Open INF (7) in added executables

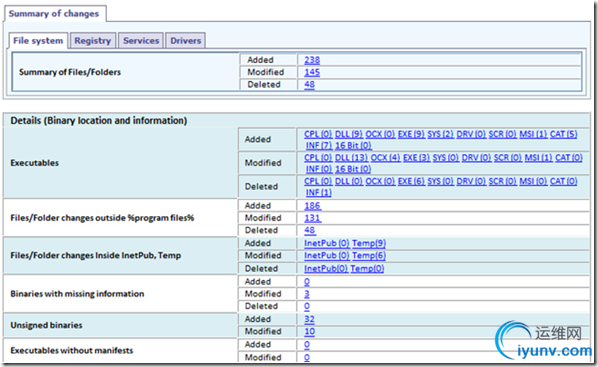point(319,145)
